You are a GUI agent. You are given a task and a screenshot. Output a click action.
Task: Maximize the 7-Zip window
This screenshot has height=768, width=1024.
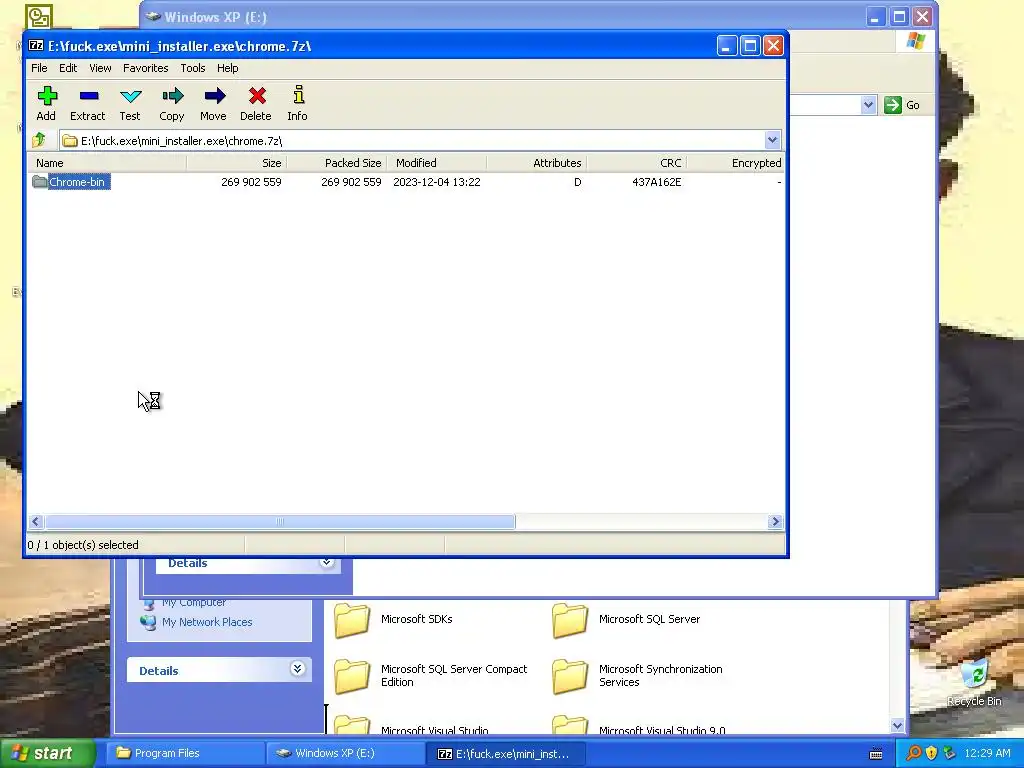coord(750,46)
